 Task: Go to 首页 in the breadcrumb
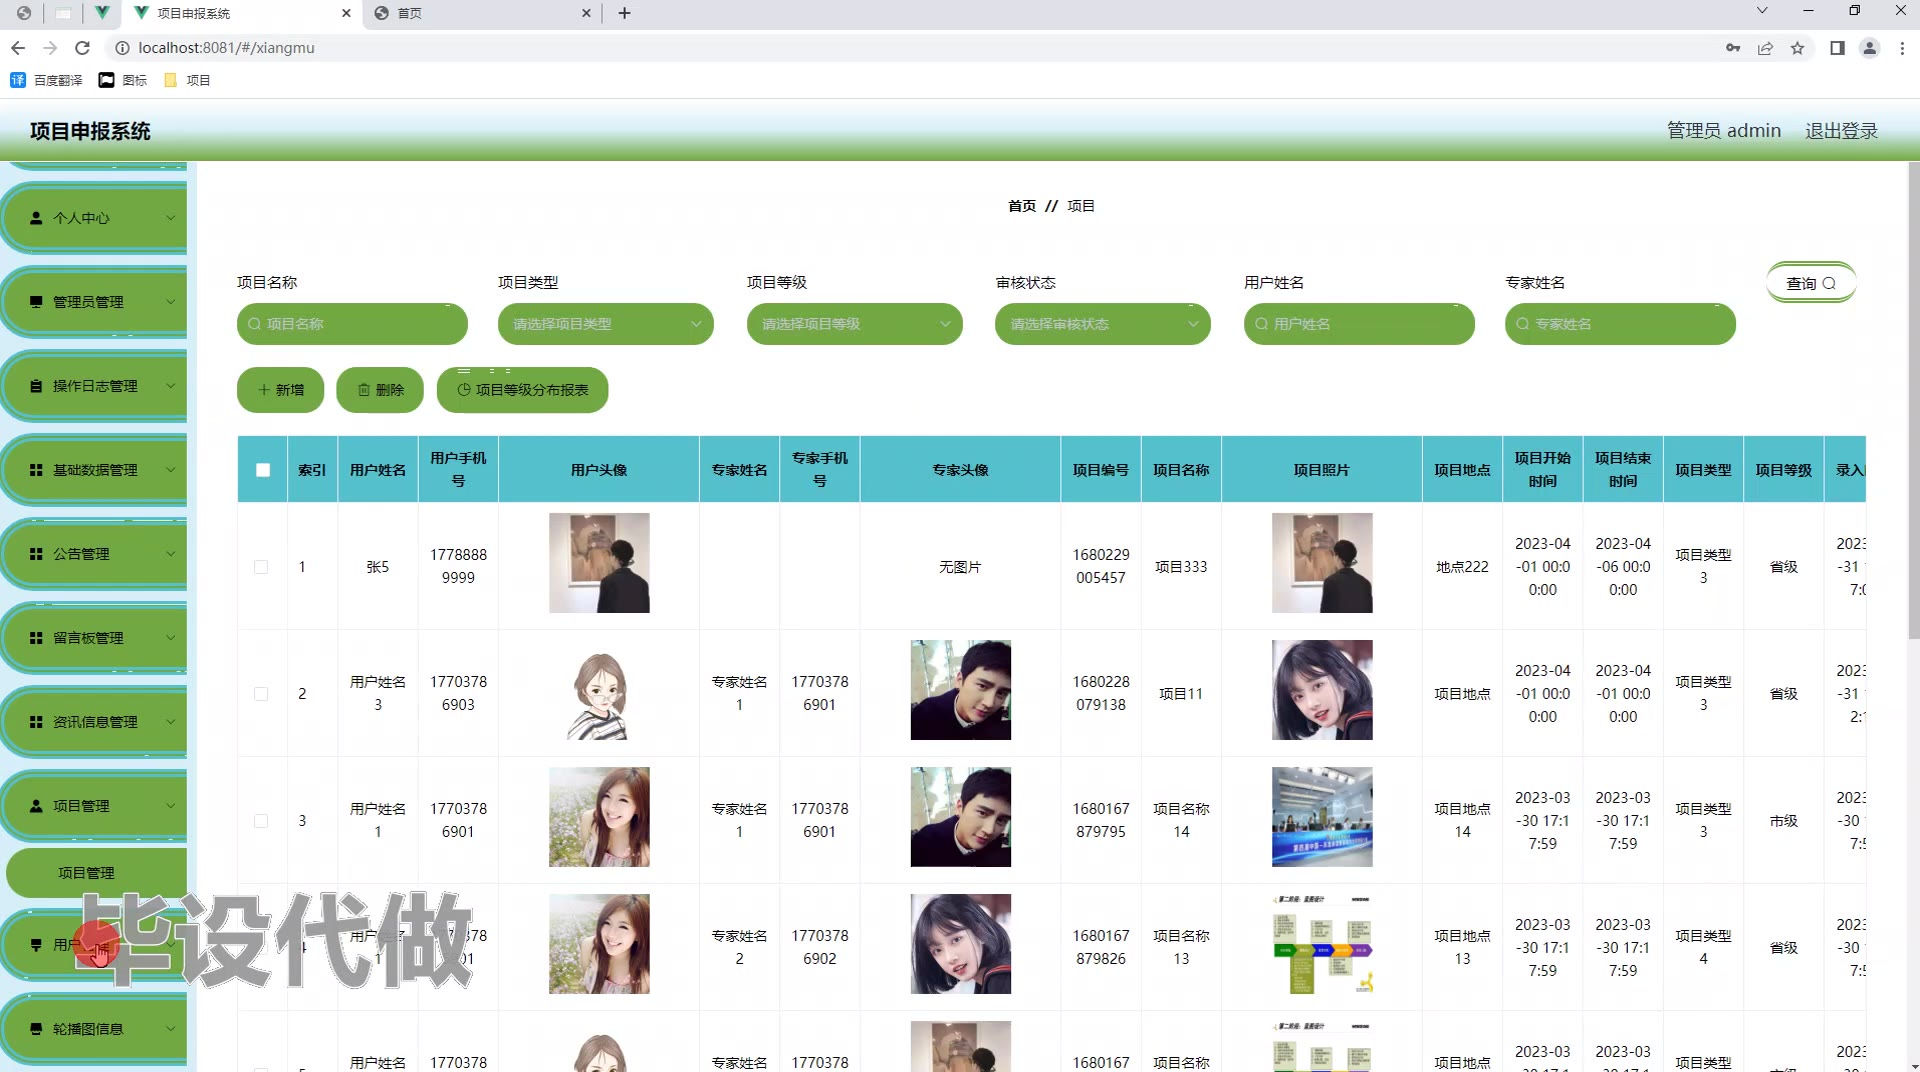(1022, 206)
